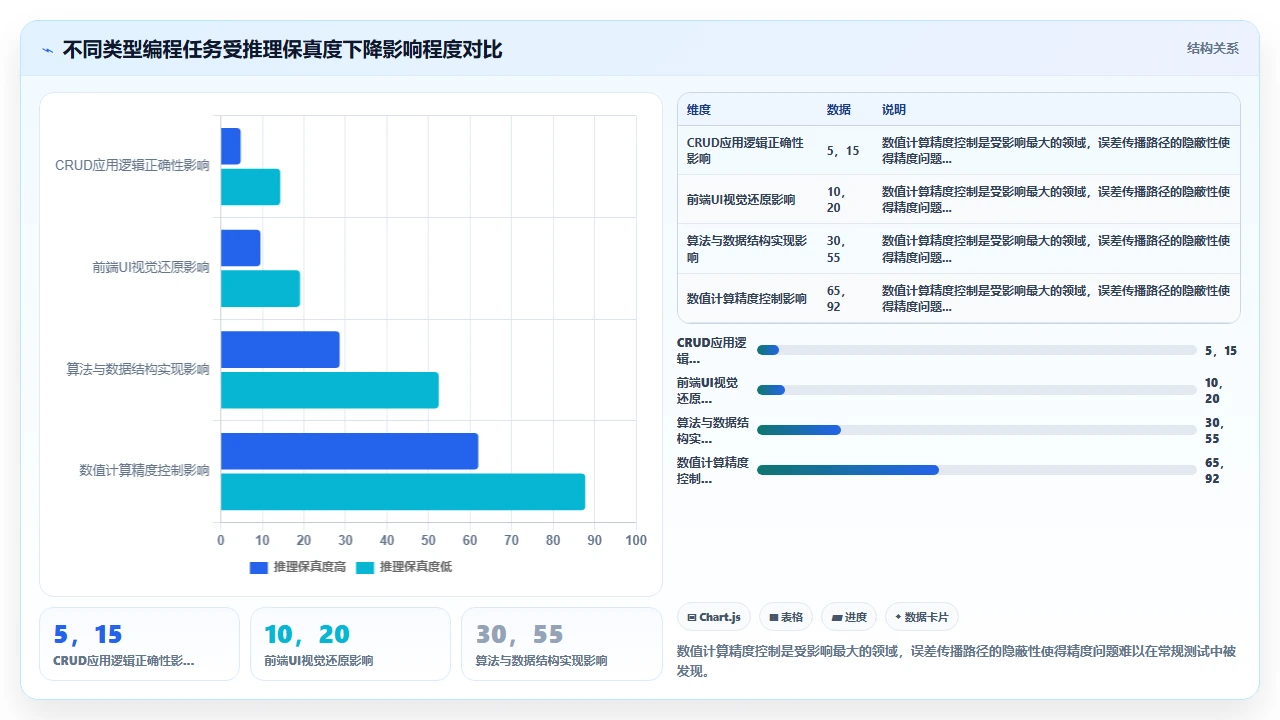Toggle the 推理保真度高 legend item
The image size is (1280, 720).
coord(298,567)
